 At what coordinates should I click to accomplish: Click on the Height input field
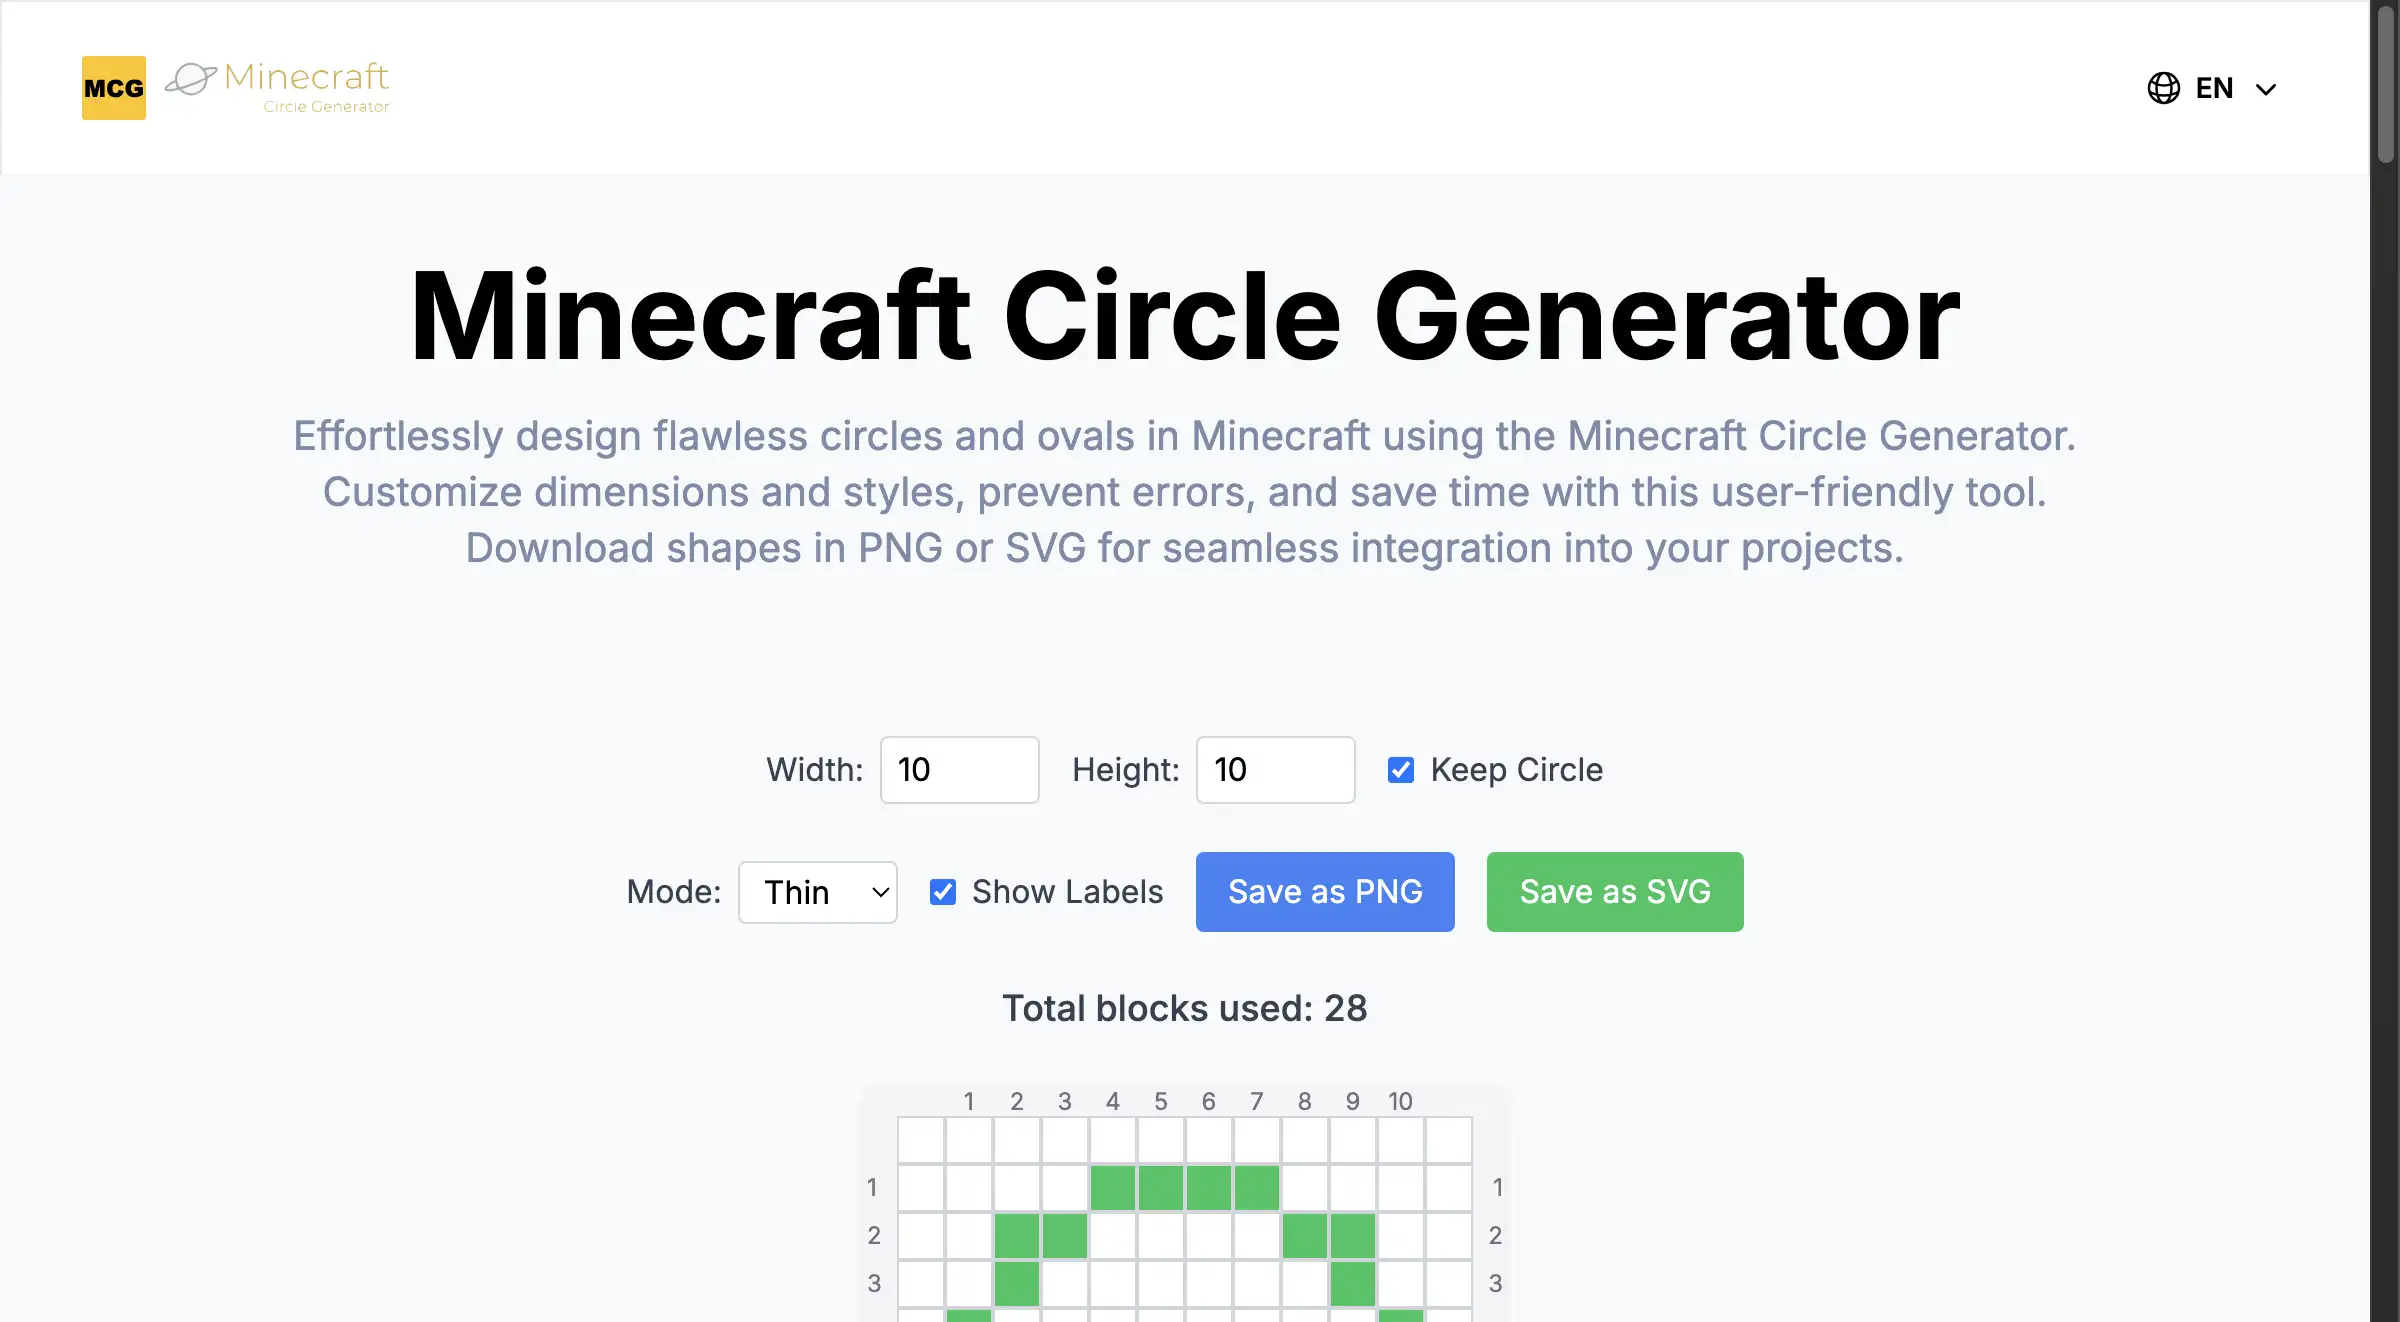point(1274,768)
